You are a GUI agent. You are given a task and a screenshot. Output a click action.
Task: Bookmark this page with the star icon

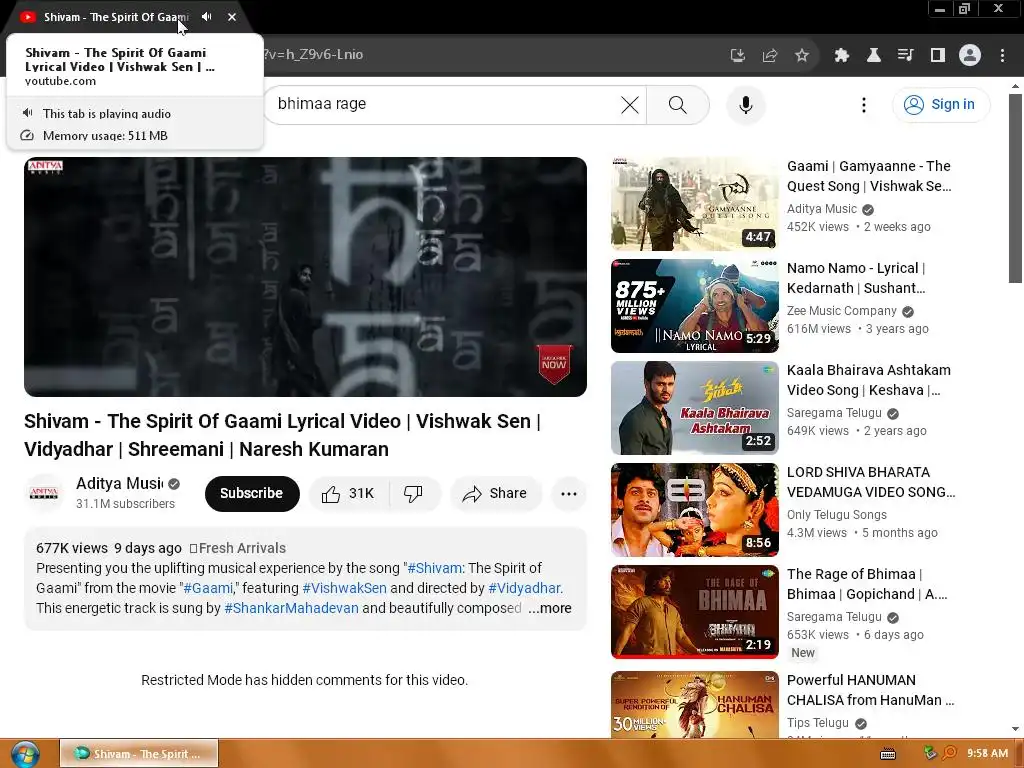[x=802, y=55]
